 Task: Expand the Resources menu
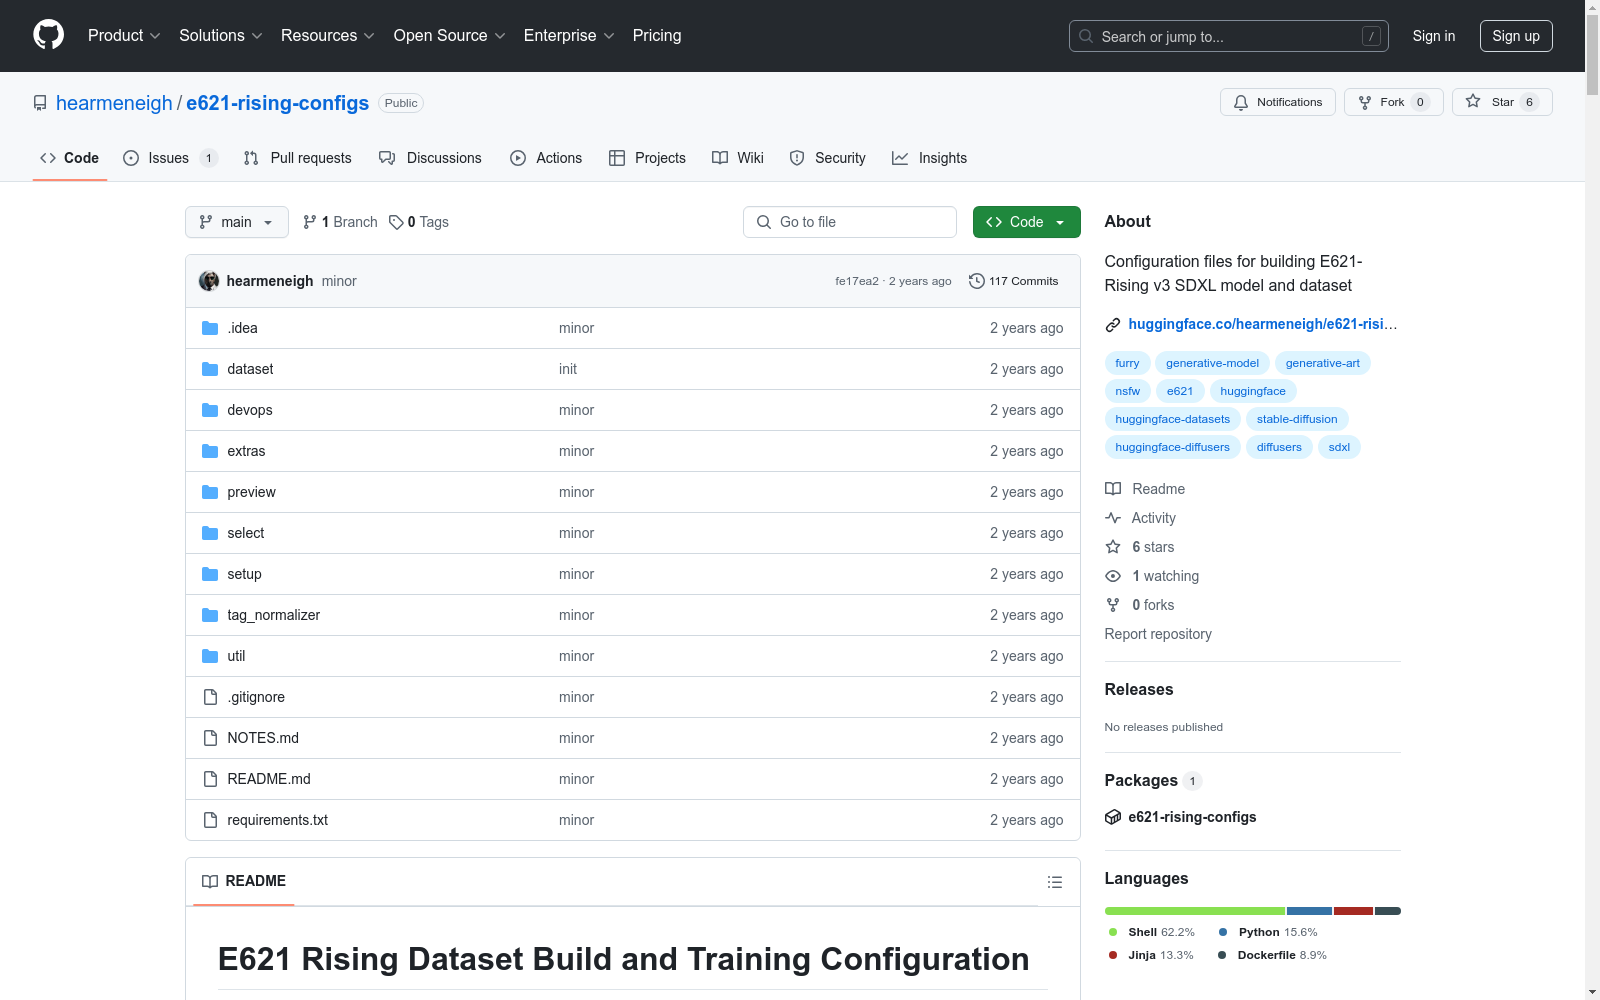(x=328, y=35)
